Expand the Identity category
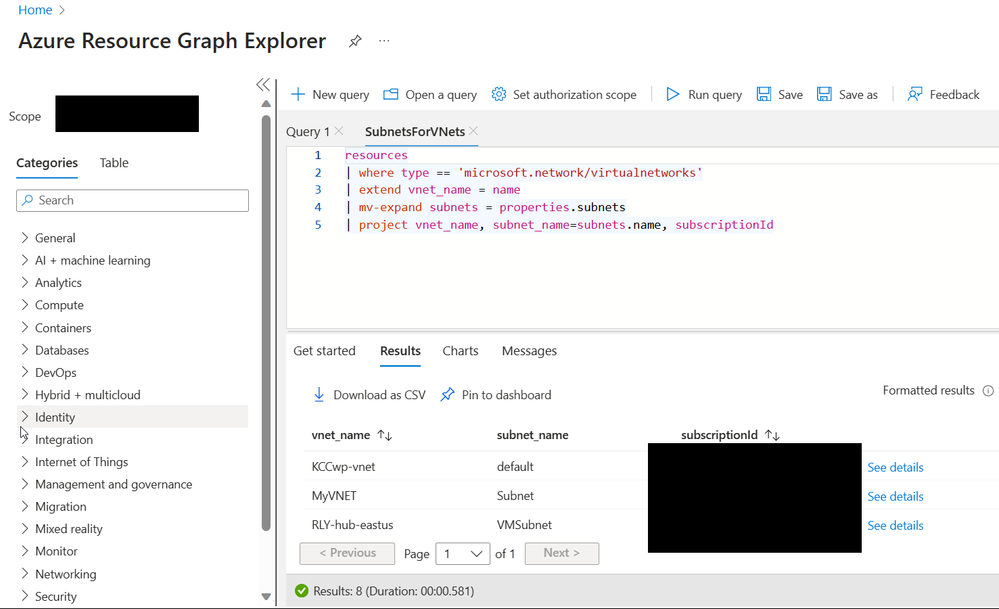Viewport: 999px width, 609px height. (x=24, y=417)
